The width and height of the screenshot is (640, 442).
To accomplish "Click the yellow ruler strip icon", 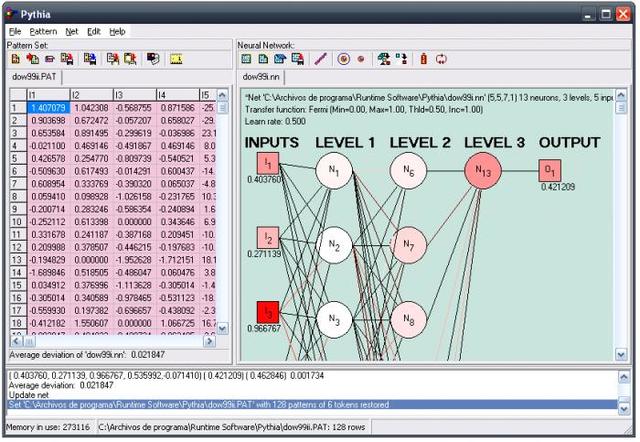I will click(176, 59).
